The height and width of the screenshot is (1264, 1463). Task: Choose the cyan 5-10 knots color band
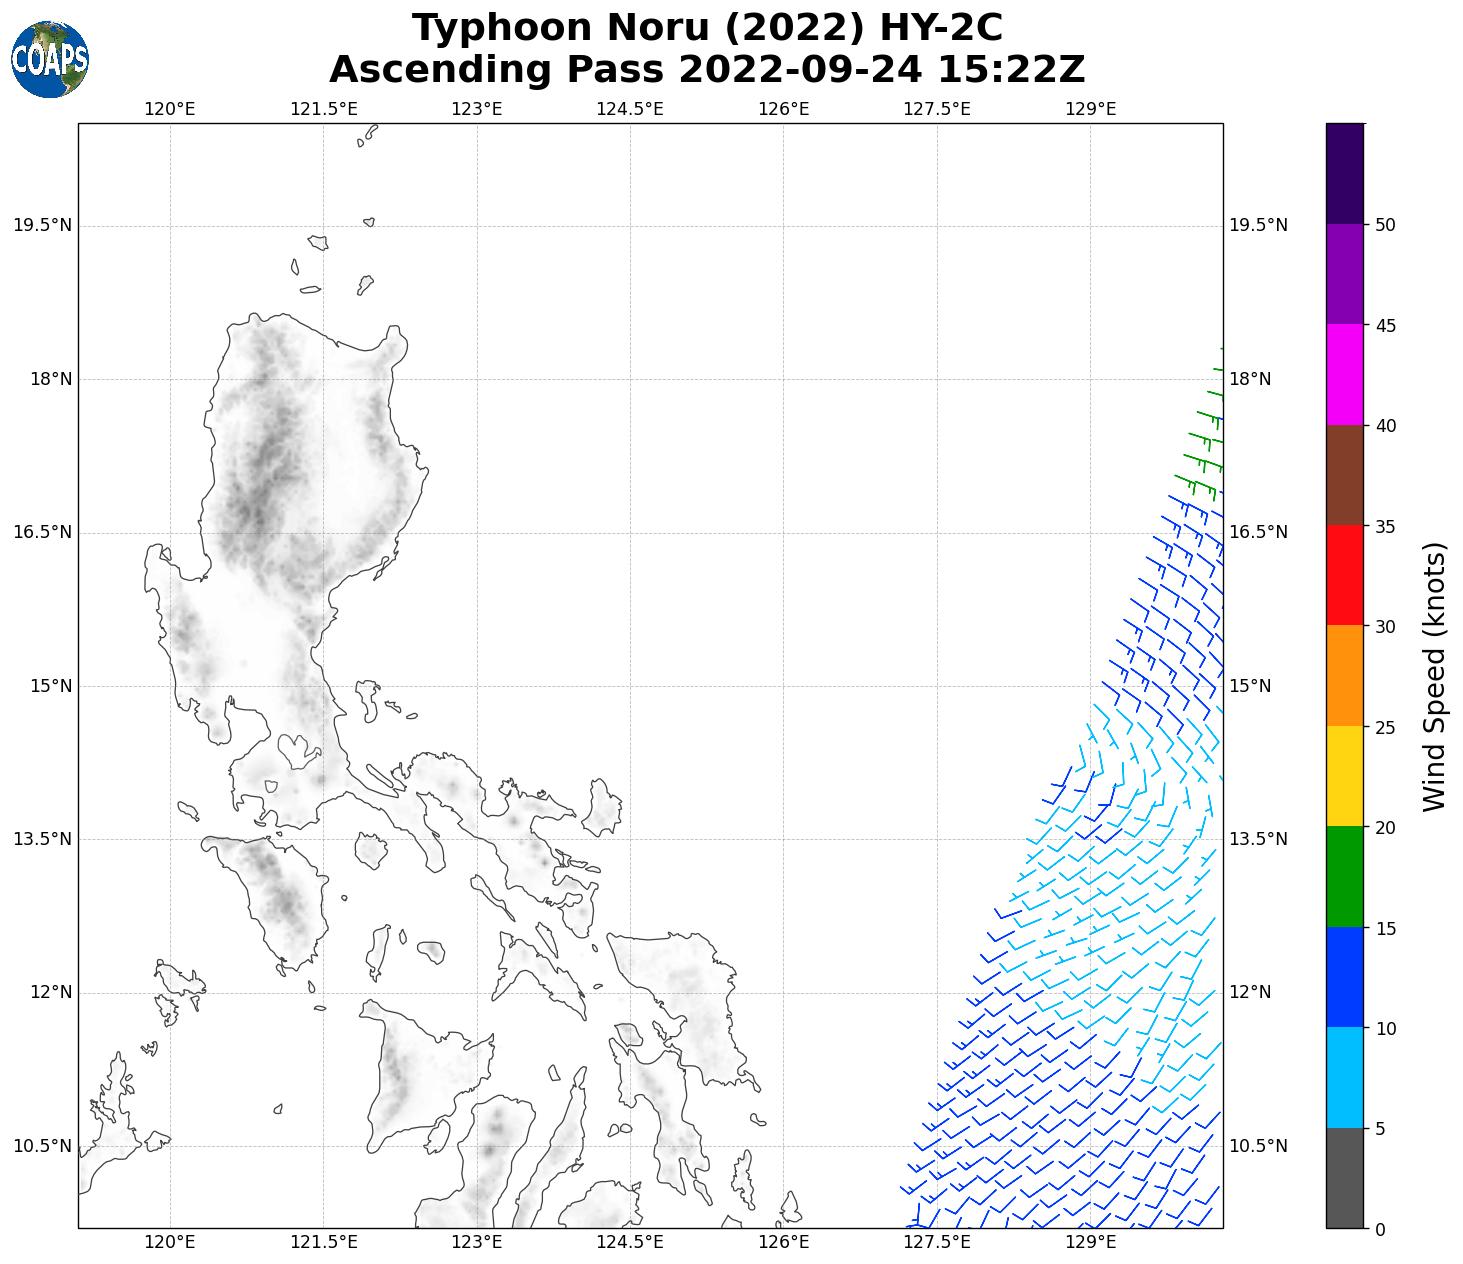(1344, 1078)
